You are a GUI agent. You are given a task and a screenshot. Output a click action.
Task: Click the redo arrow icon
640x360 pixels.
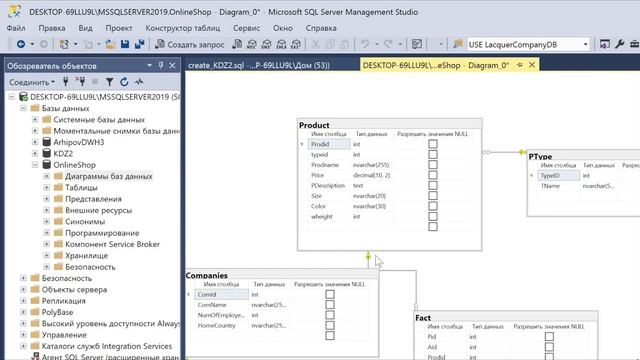pos(388,44)
